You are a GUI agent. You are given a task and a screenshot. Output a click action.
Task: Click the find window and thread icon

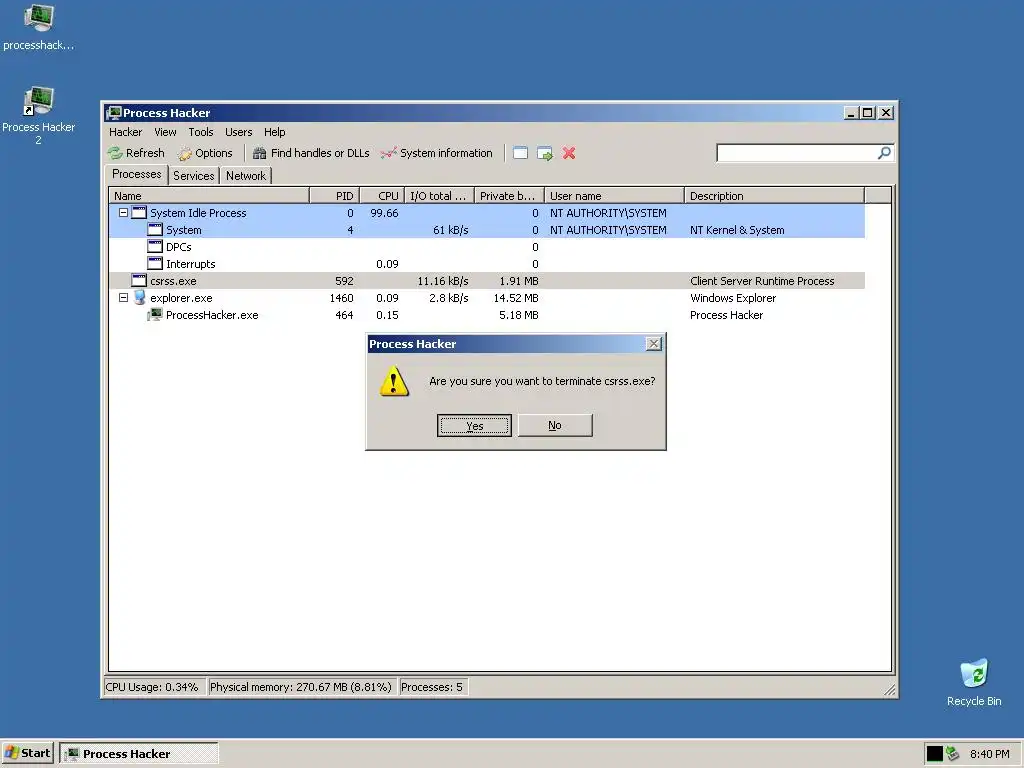point(545,153)
